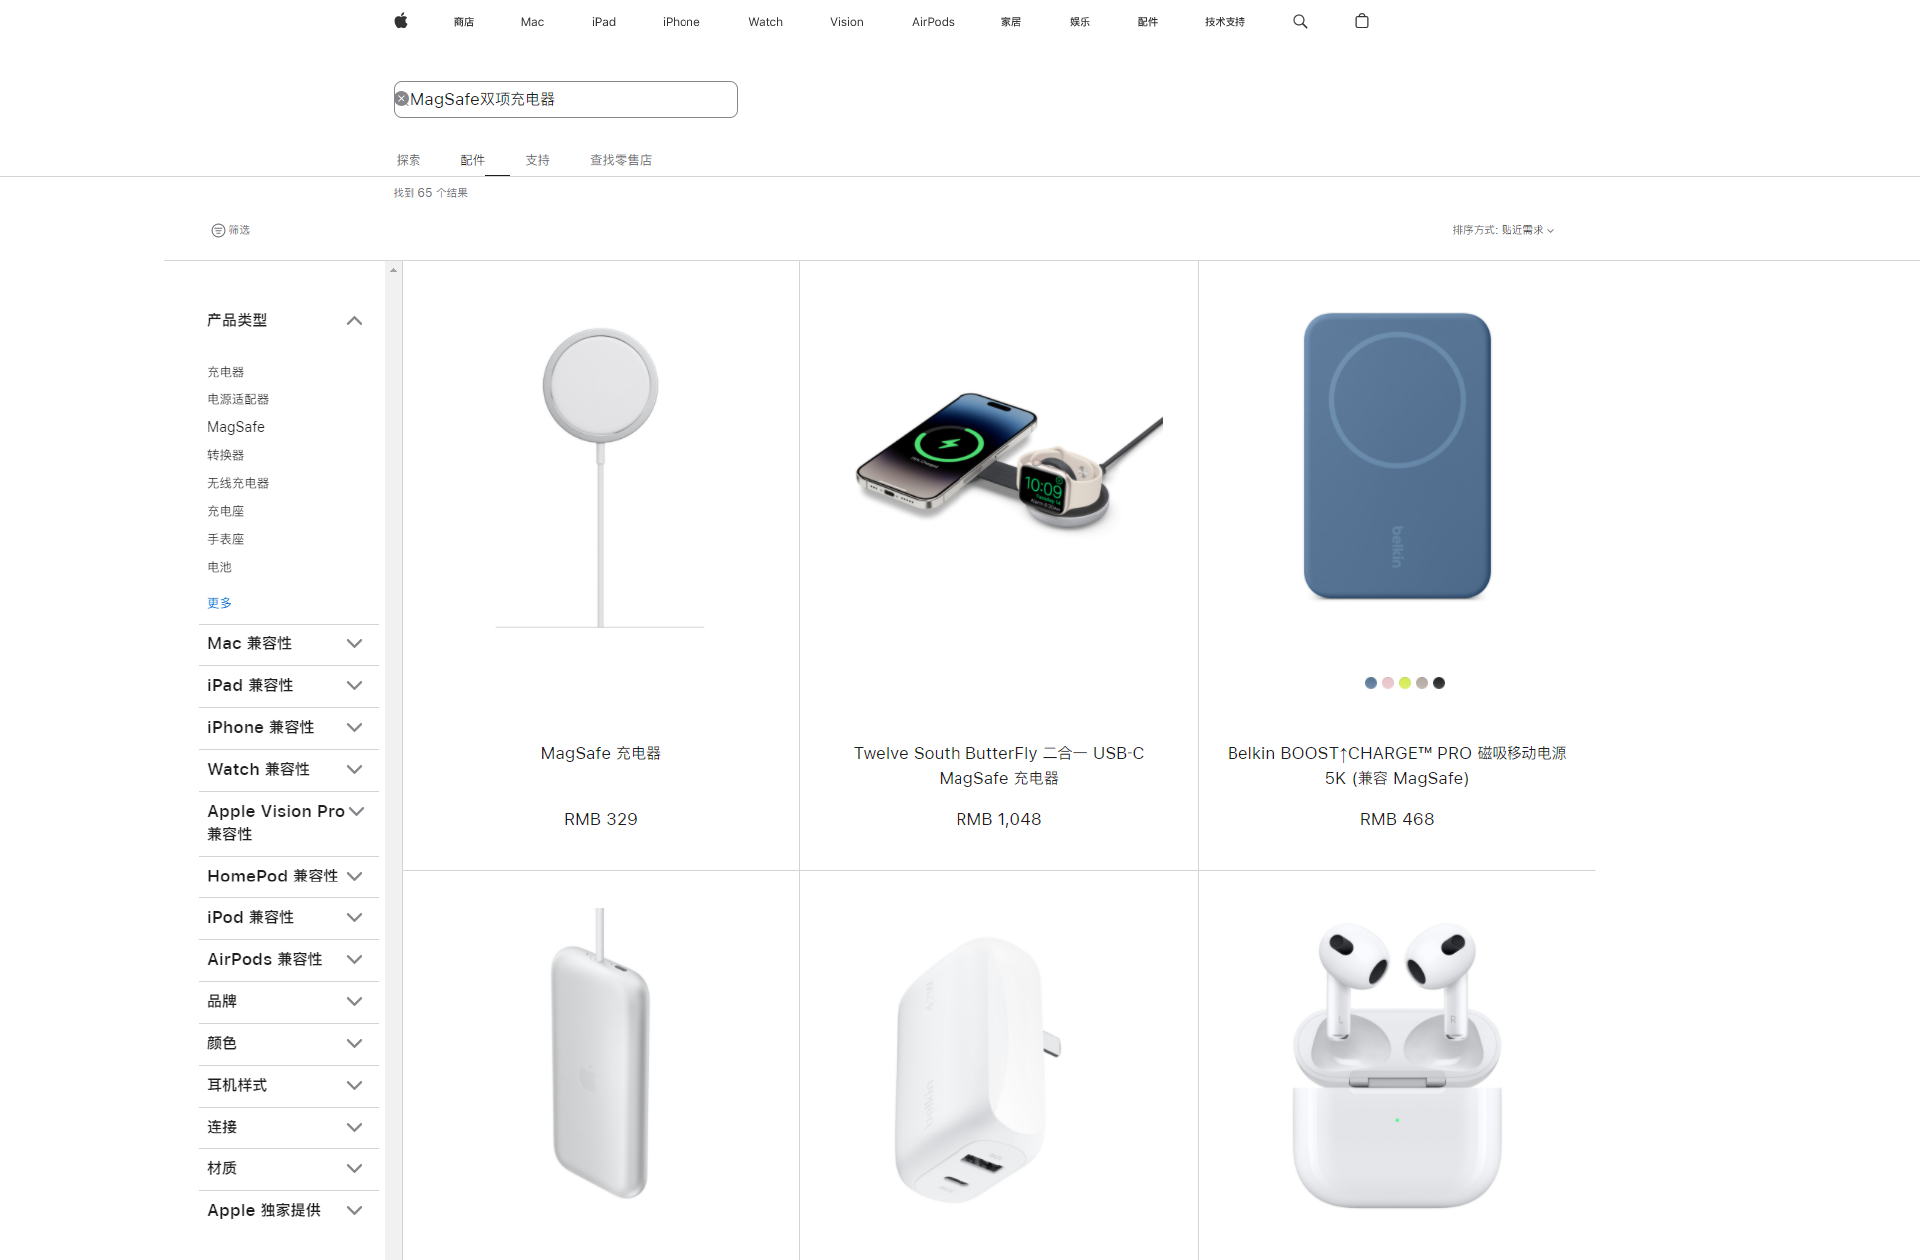
Task: Open the iPhone menu item
Action: (681, 22)
